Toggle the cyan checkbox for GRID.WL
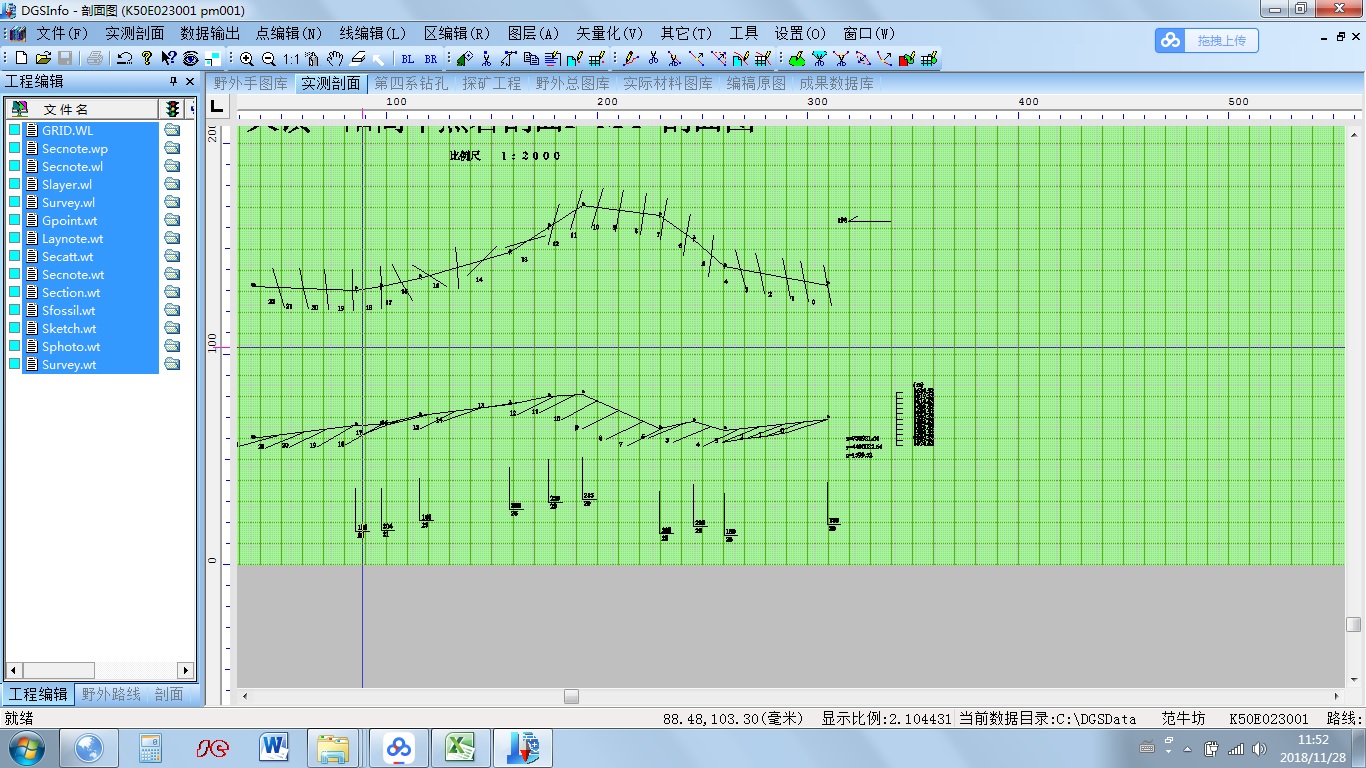 pyautogui.click(x=15, y=130)
